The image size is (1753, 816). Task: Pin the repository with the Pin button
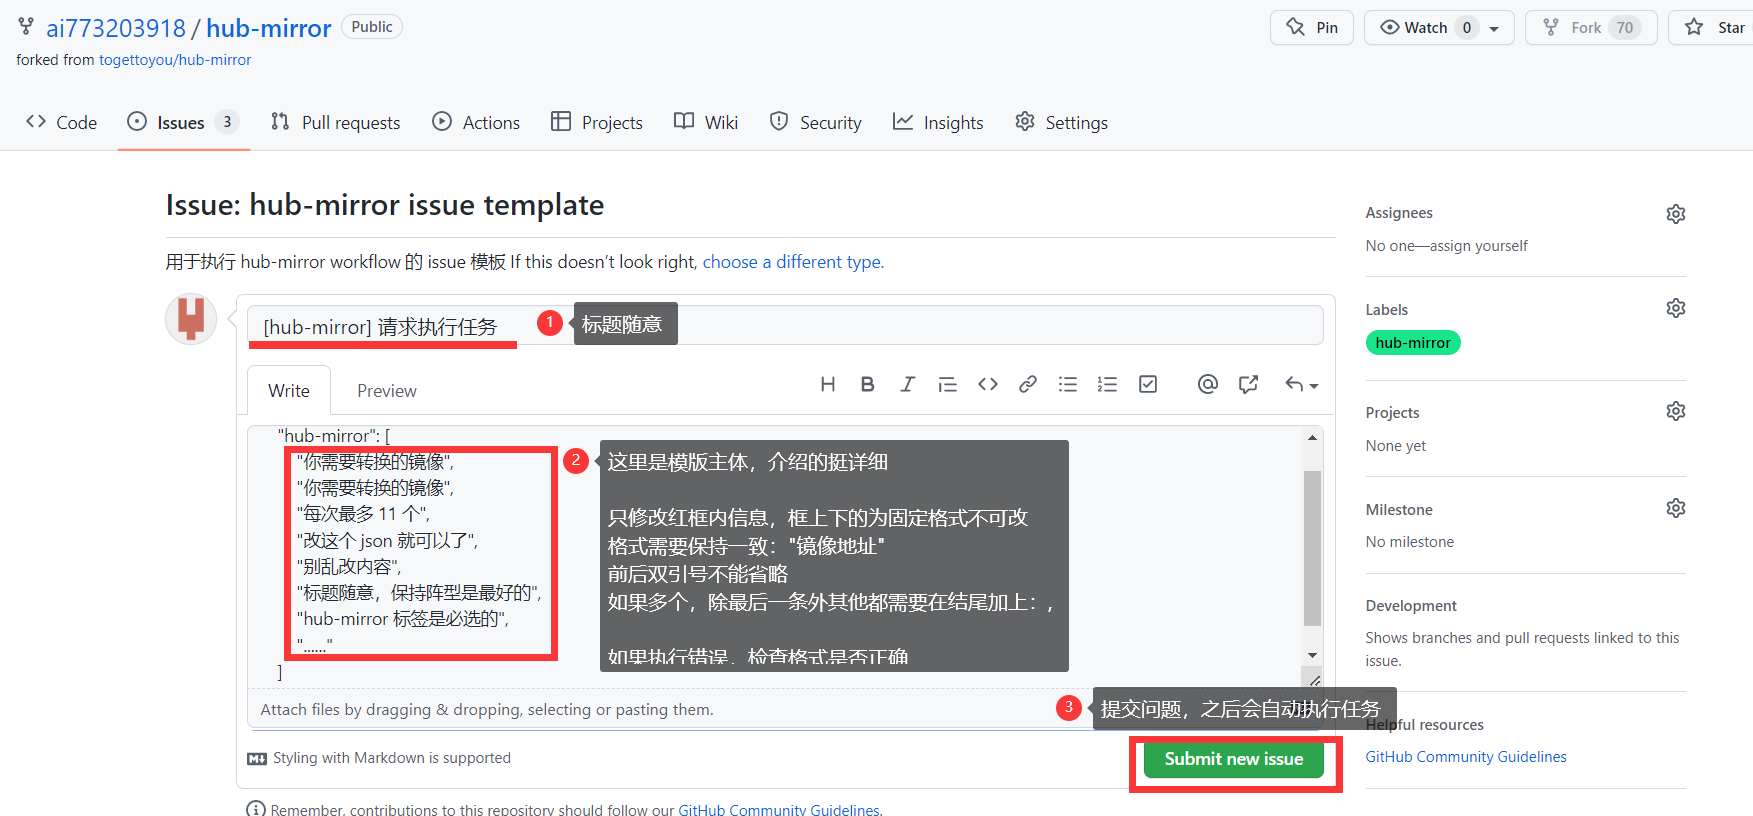(1312, 27)
